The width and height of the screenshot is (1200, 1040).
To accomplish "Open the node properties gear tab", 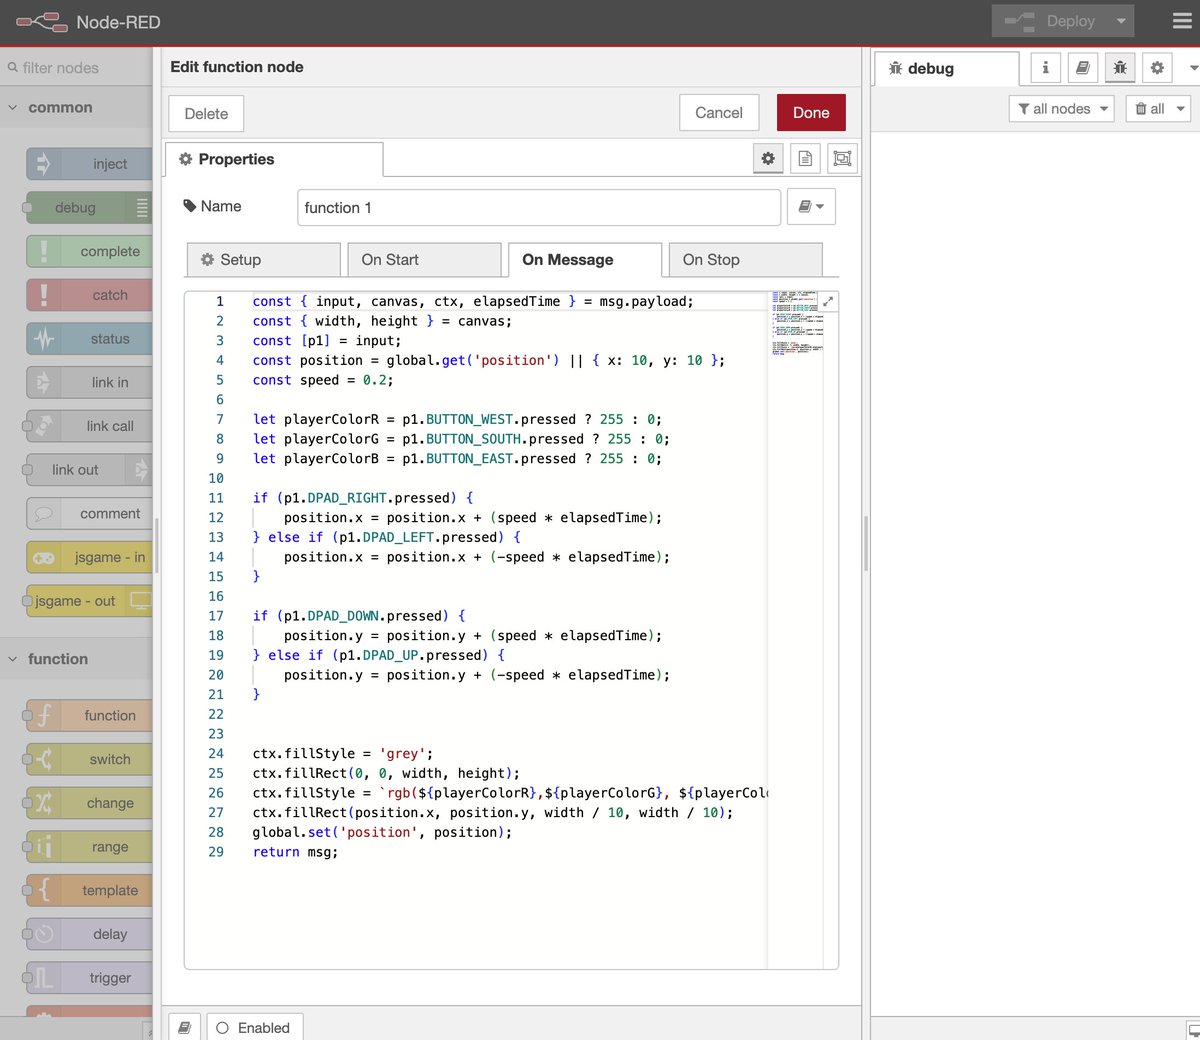I will pyautogui.click(x=768, y=158).
